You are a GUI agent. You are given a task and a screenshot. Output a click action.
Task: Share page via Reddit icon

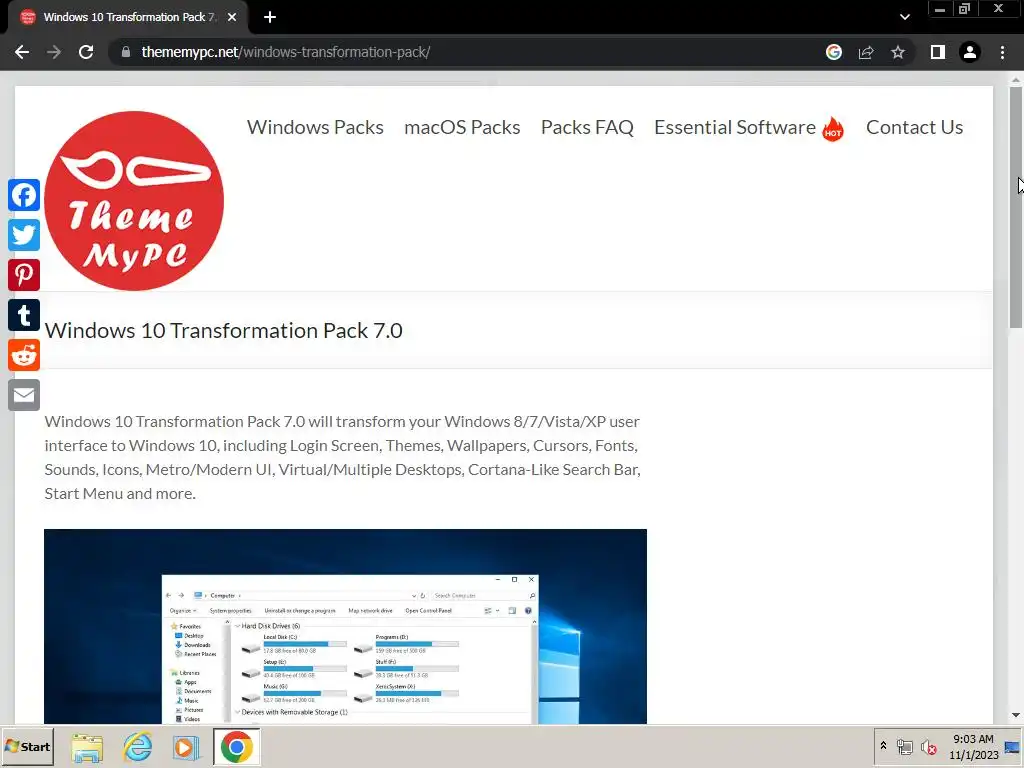click(x=24, y=355)
